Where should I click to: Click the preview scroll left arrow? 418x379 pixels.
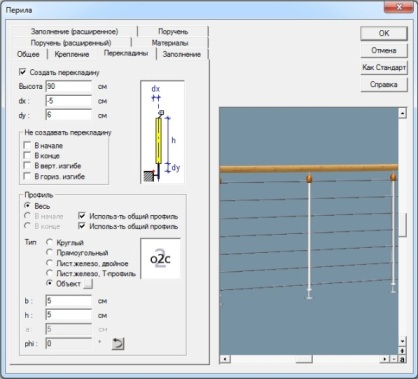225,359
